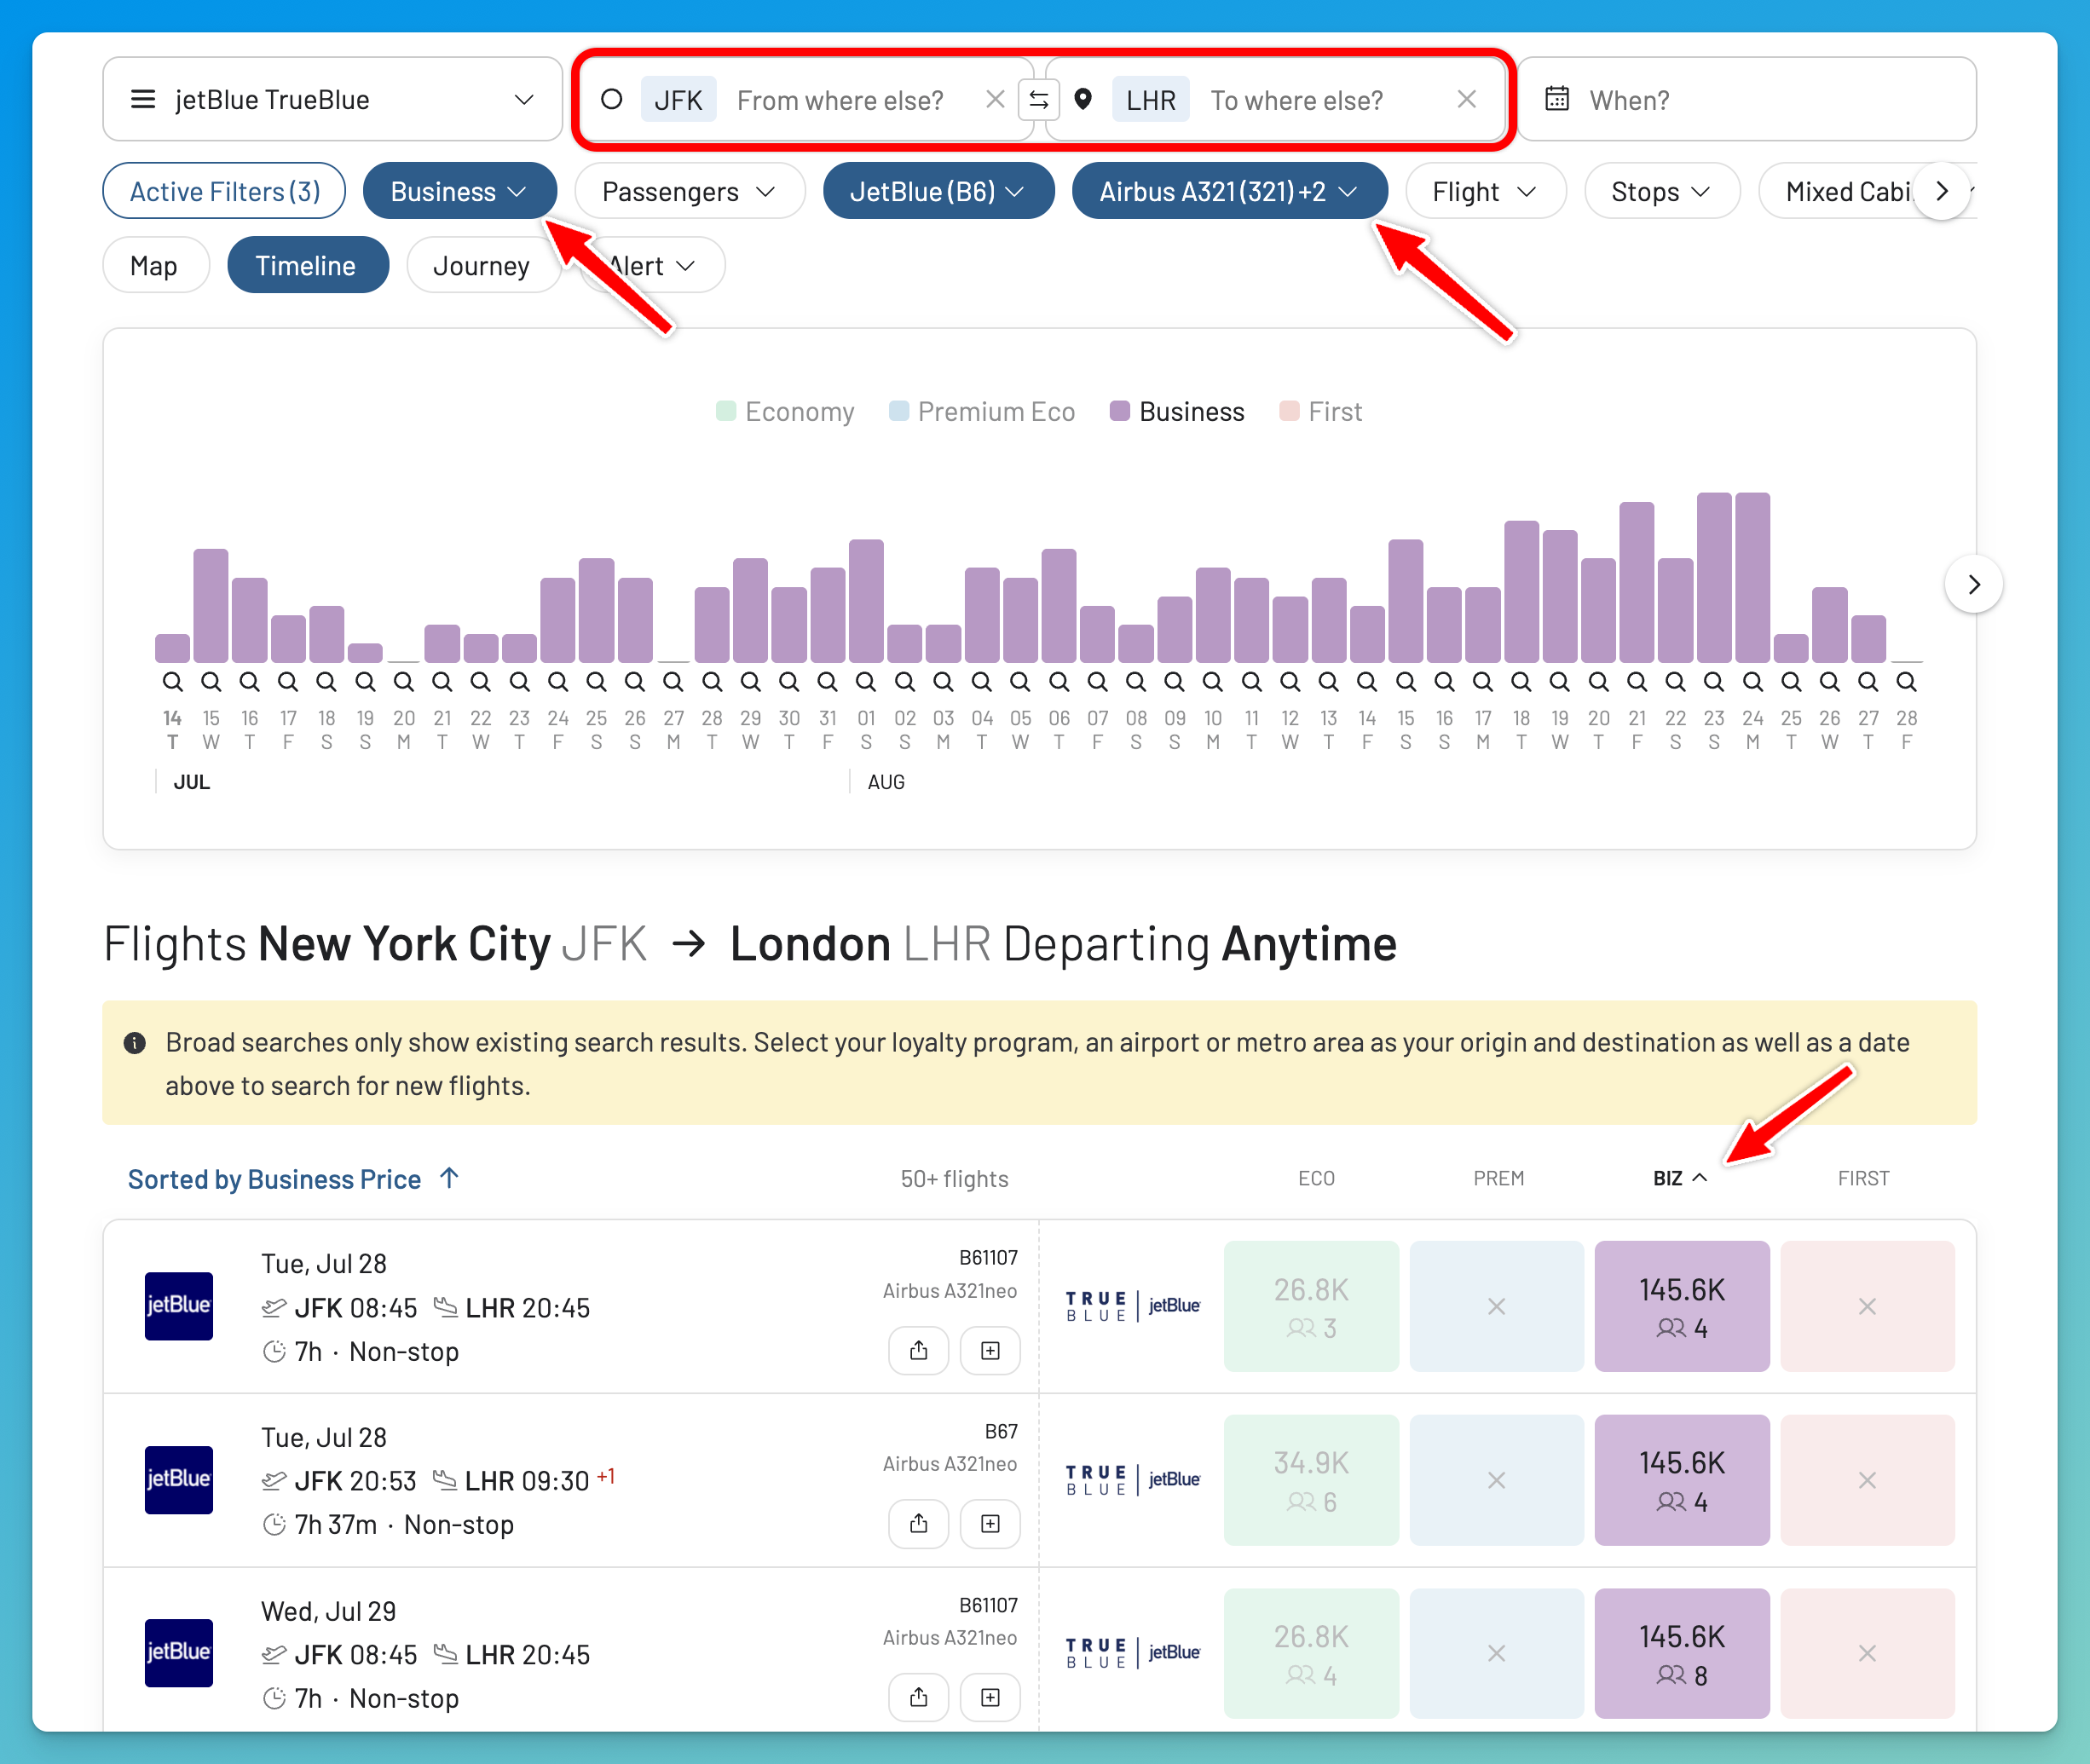2090x1764 pixels.
Task: Open the calendar date picker icon
Action: 1557,99
